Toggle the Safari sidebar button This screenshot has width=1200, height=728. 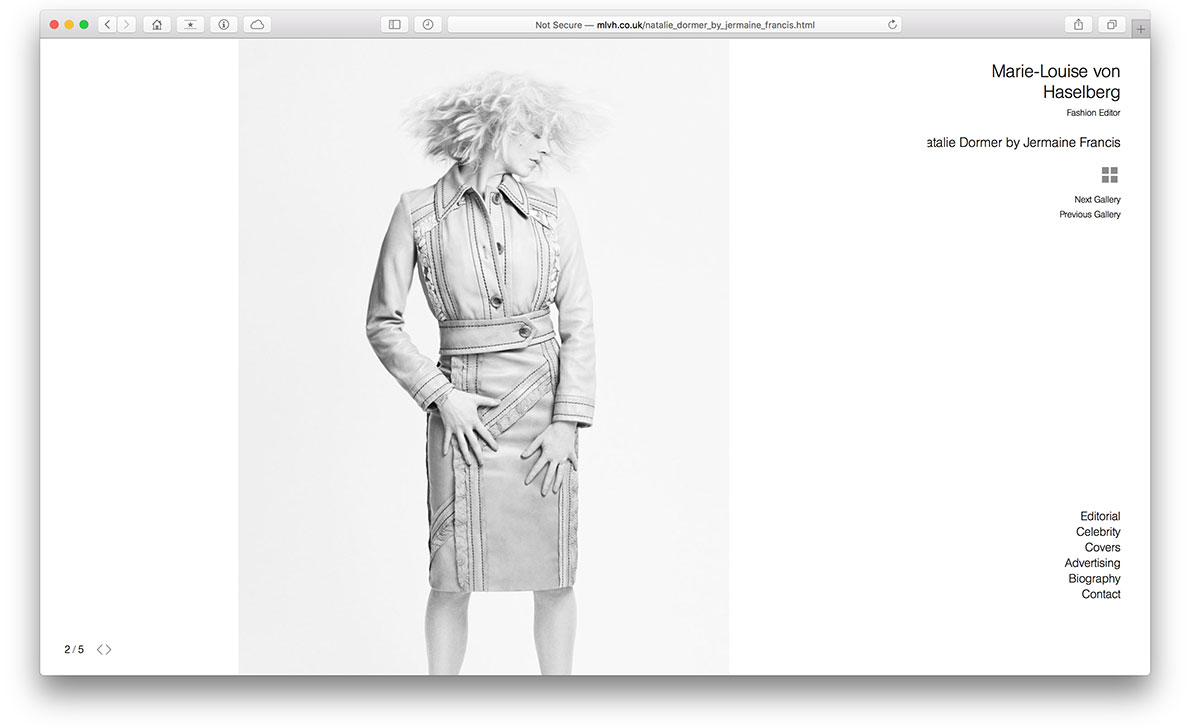pos(394,25)
